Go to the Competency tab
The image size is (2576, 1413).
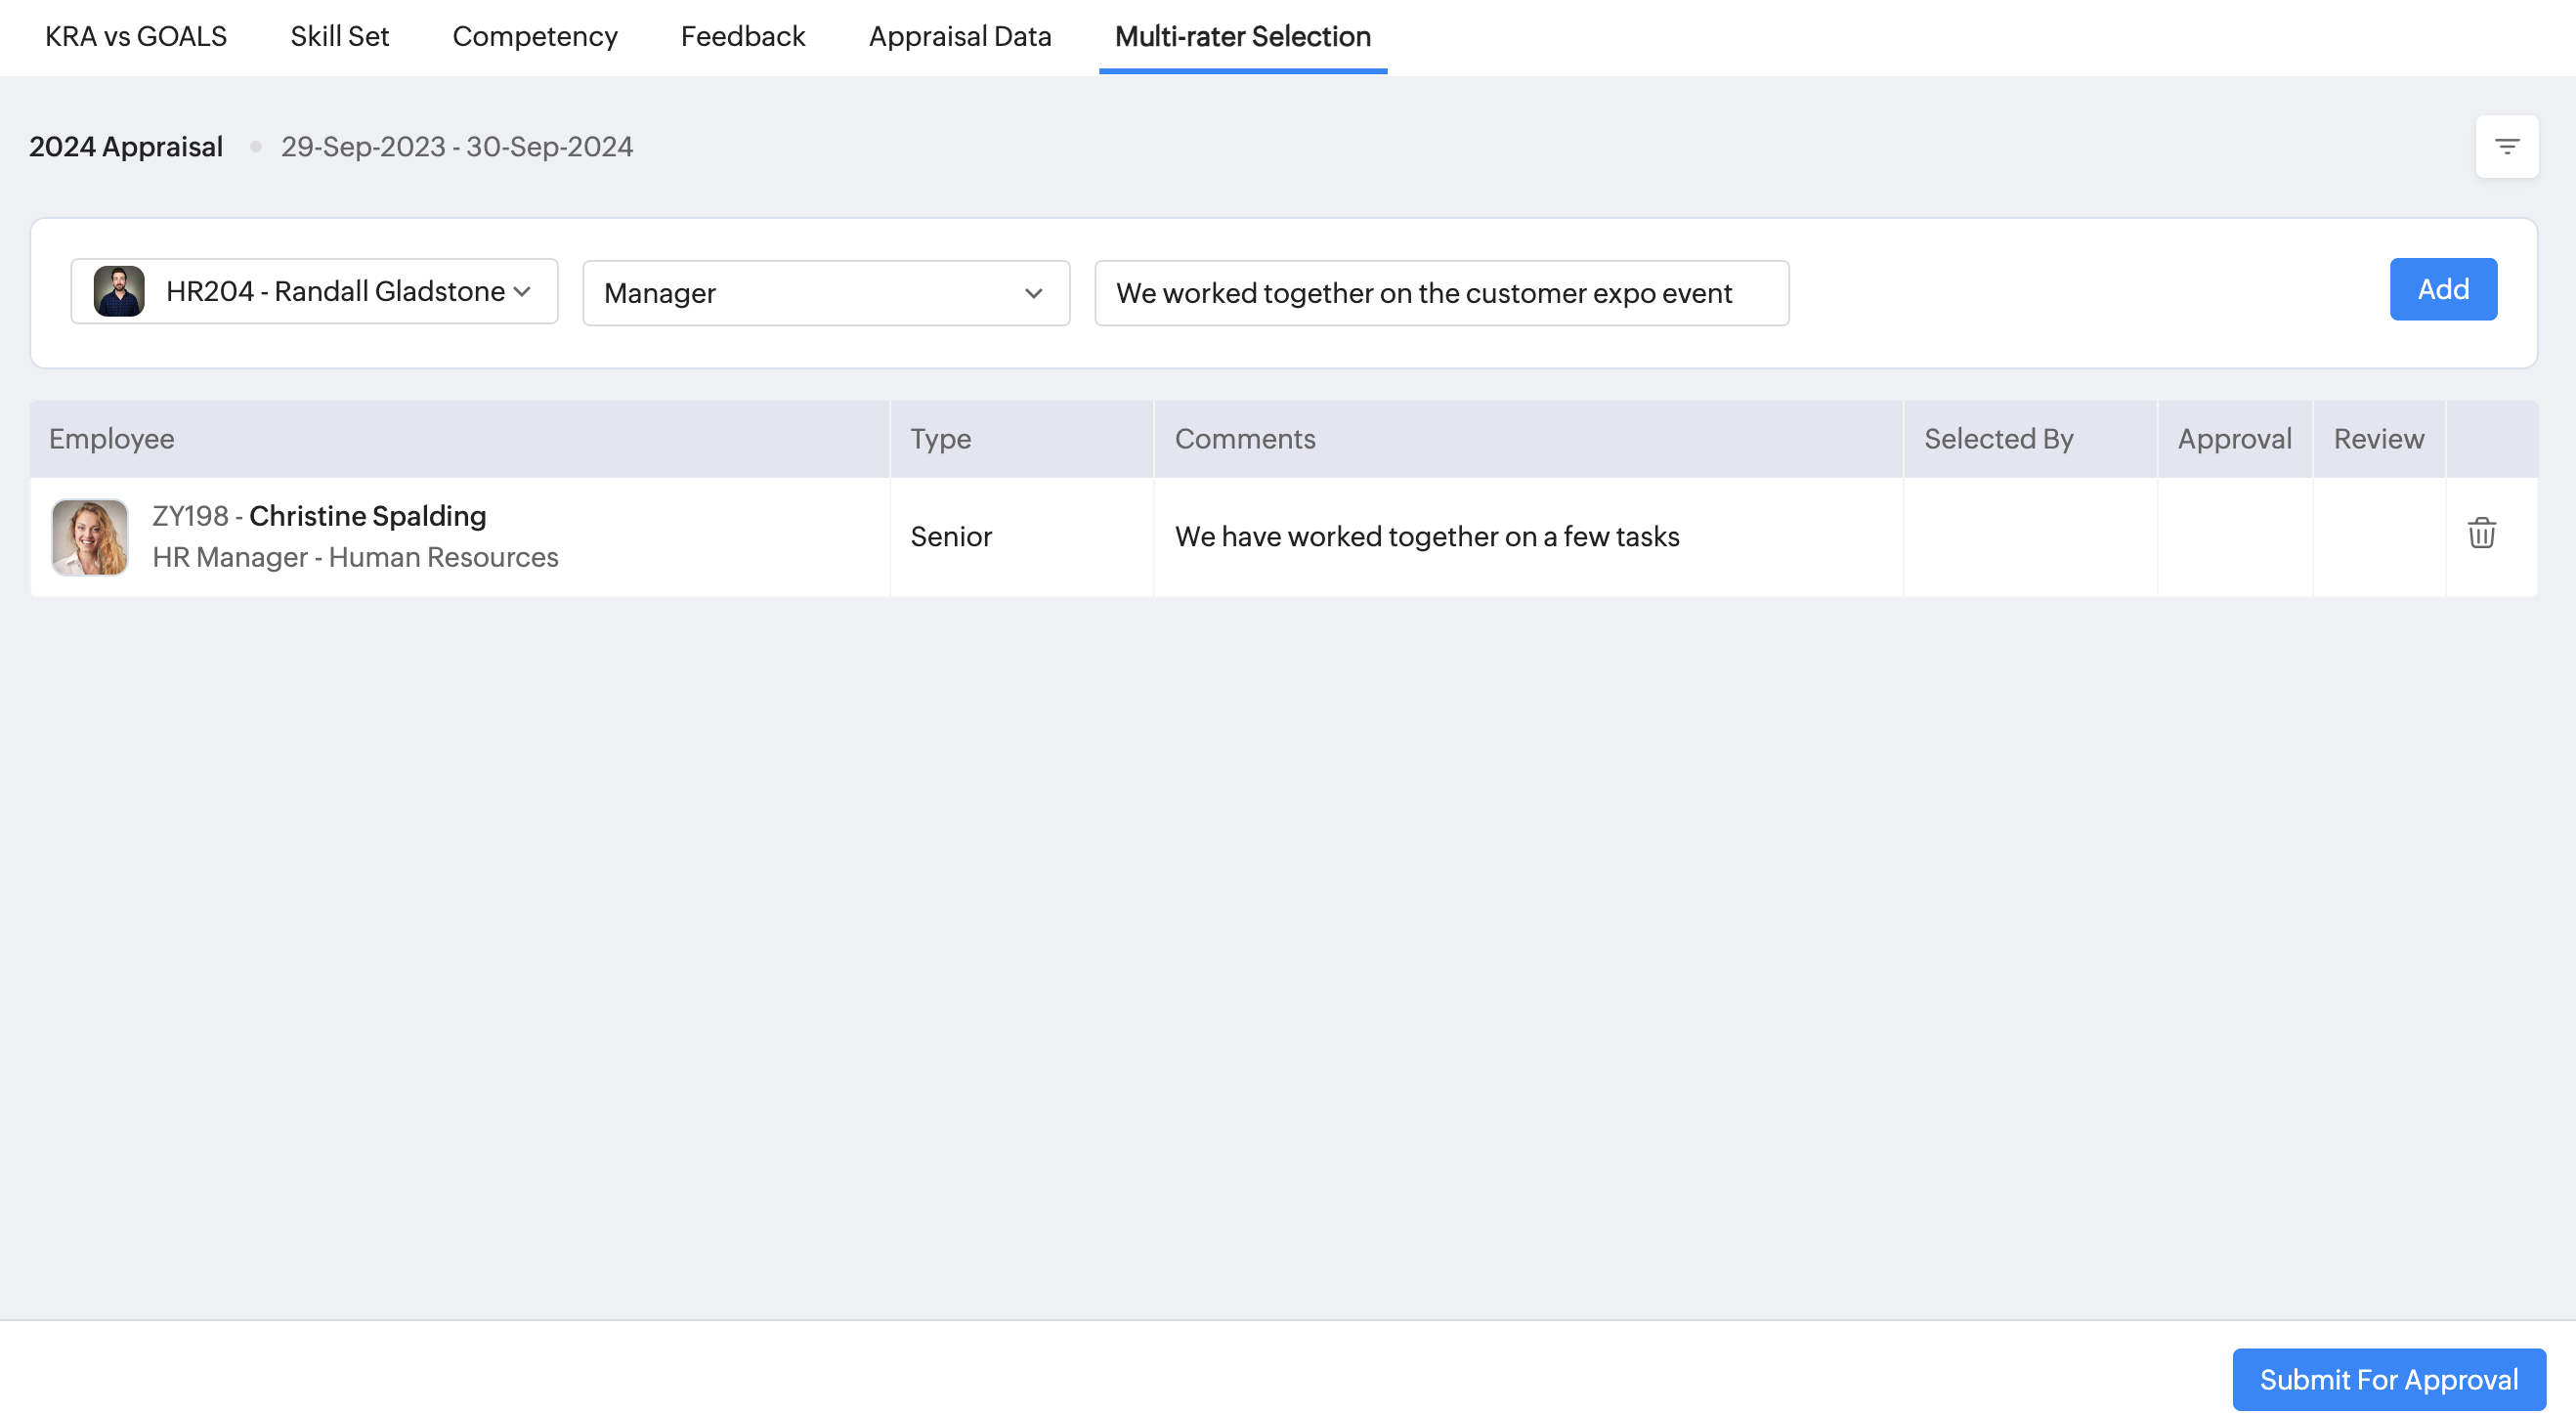click(x=534, y=37)
